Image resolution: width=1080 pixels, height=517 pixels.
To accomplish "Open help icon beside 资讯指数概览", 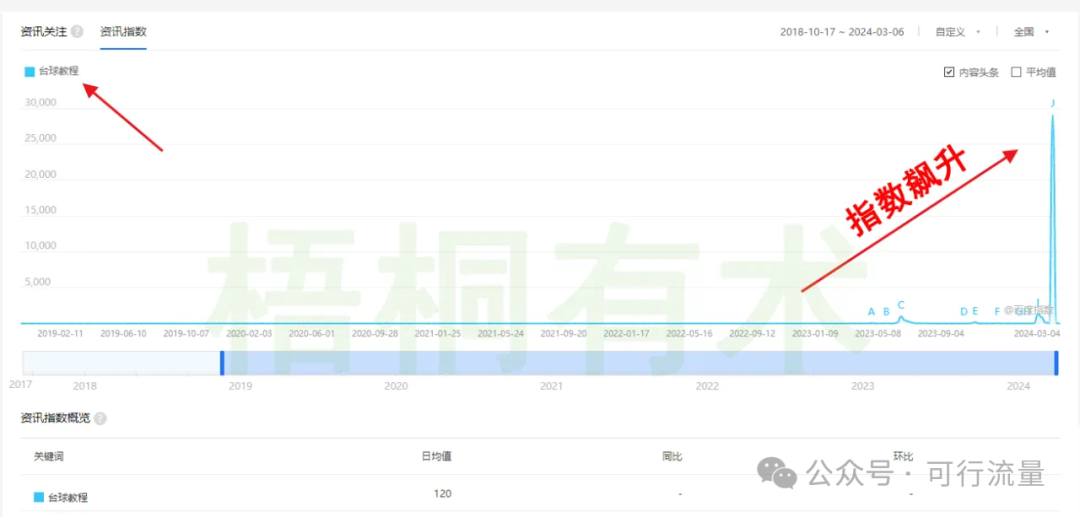I will (x=101, y=418).
